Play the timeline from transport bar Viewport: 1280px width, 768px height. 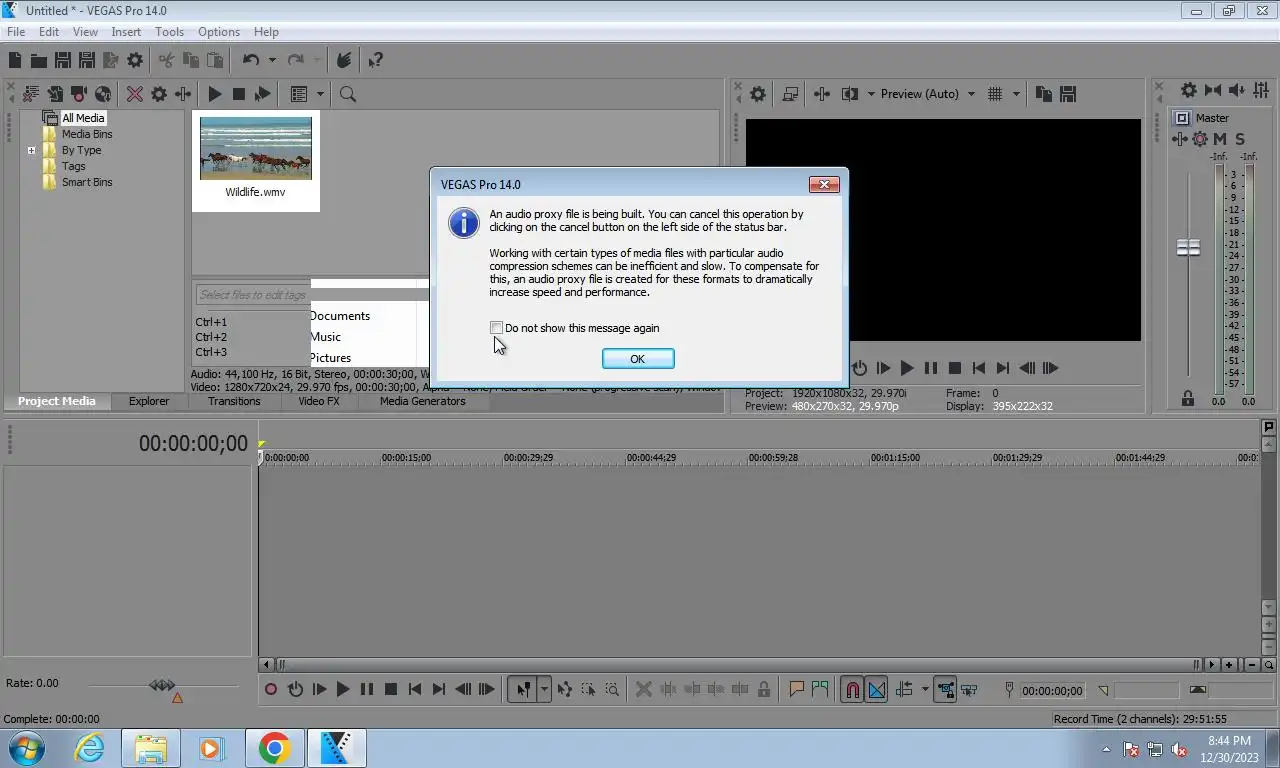343,689
